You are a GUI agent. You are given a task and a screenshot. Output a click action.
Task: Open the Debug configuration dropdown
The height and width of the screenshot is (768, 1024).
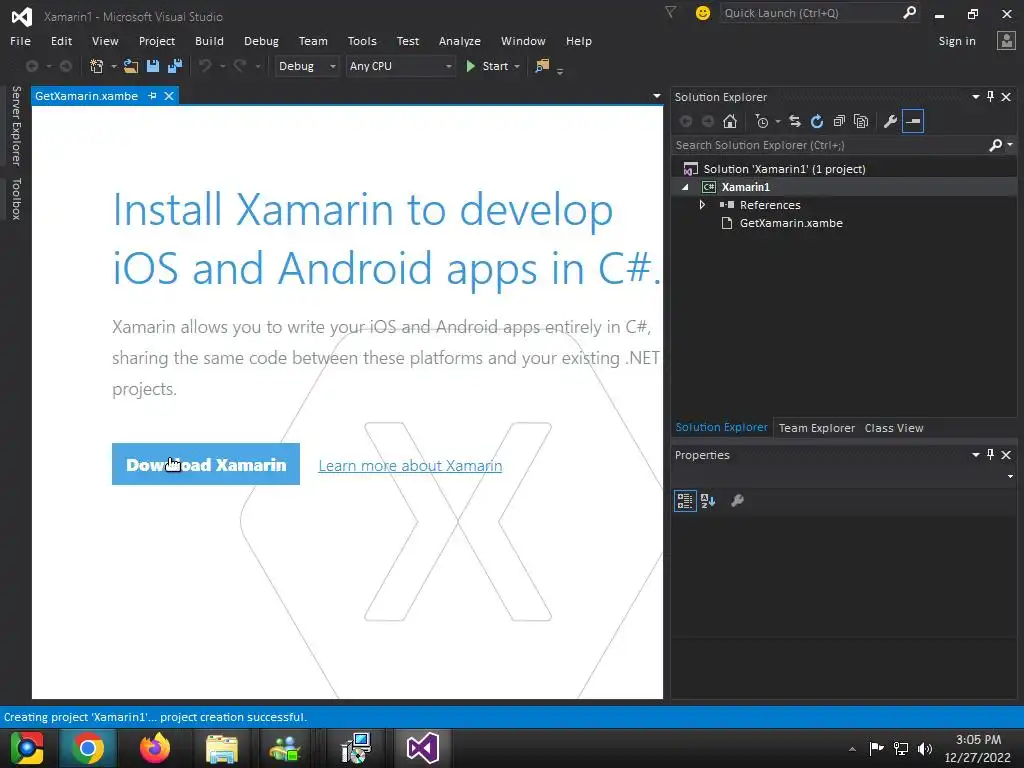(306, 66)
